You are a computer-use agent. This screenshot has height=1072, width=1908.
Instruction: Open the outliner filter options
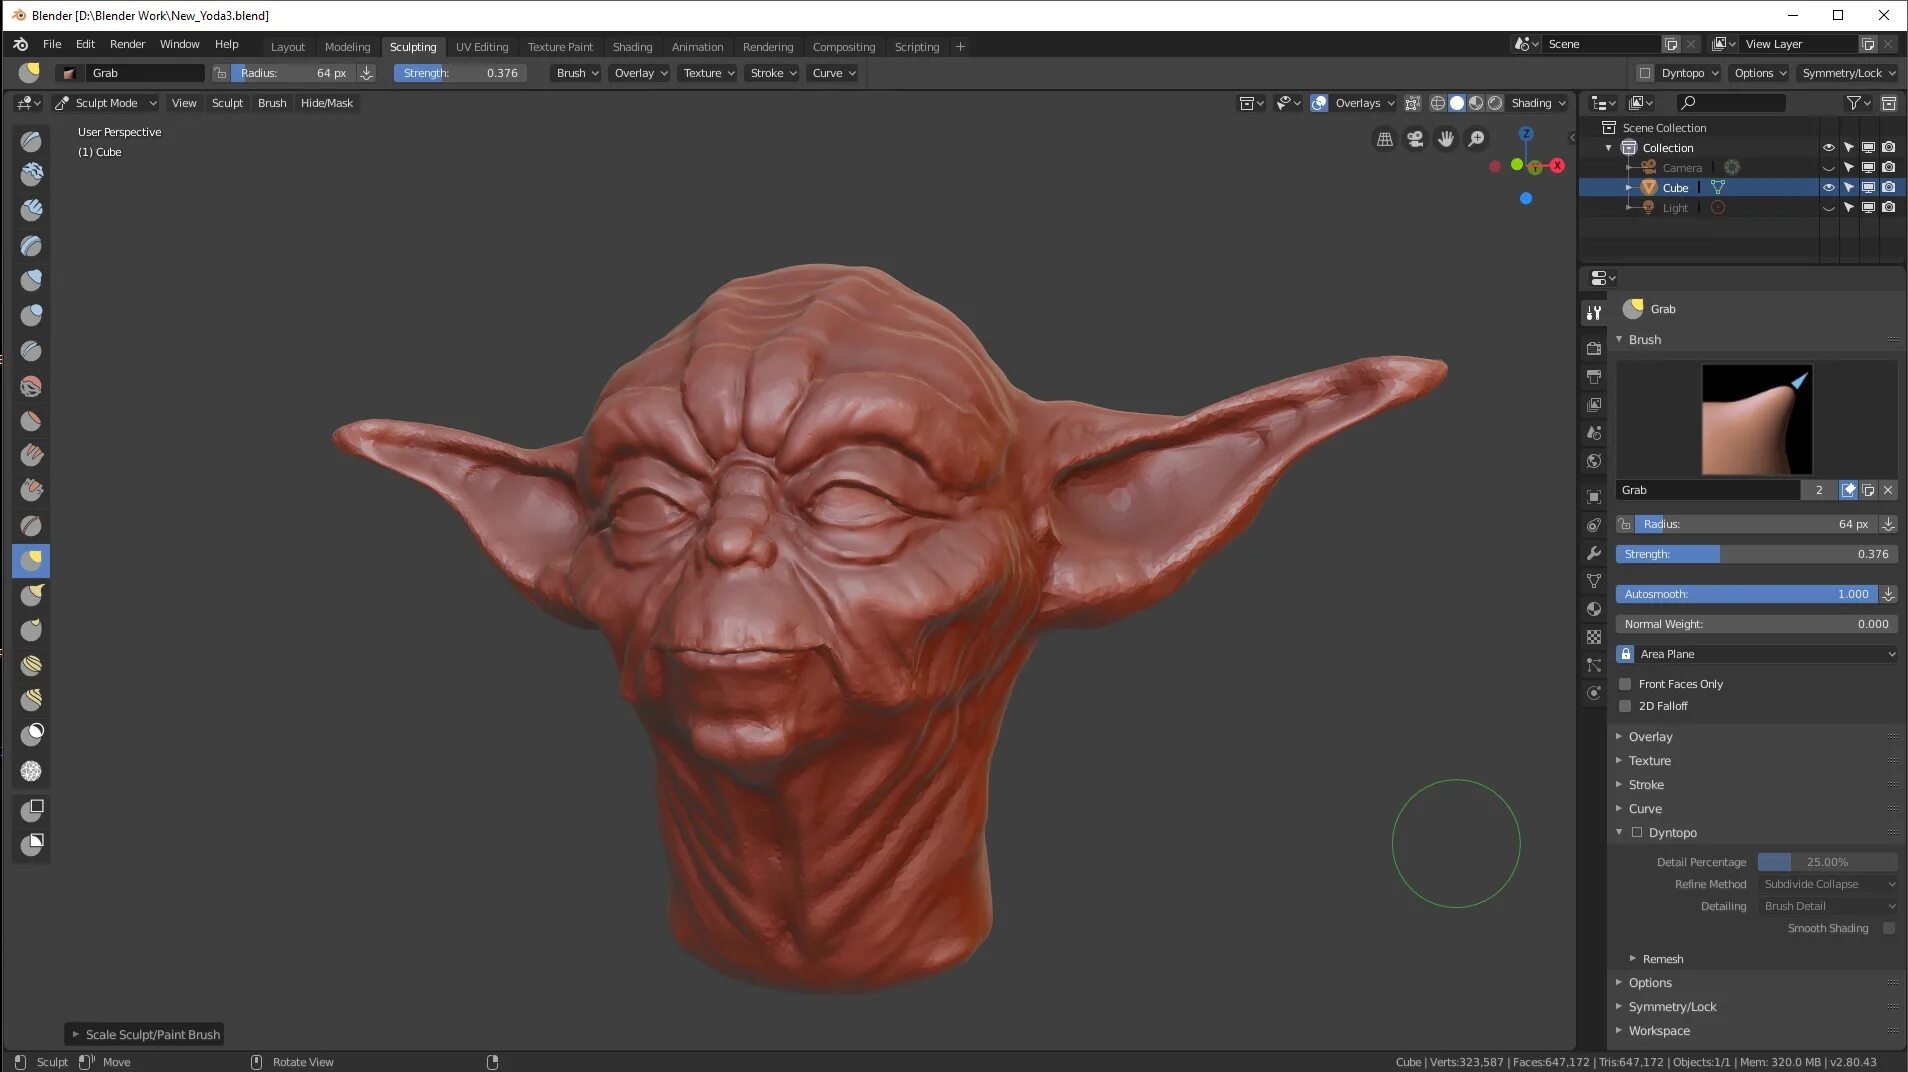coord(1856,103)
